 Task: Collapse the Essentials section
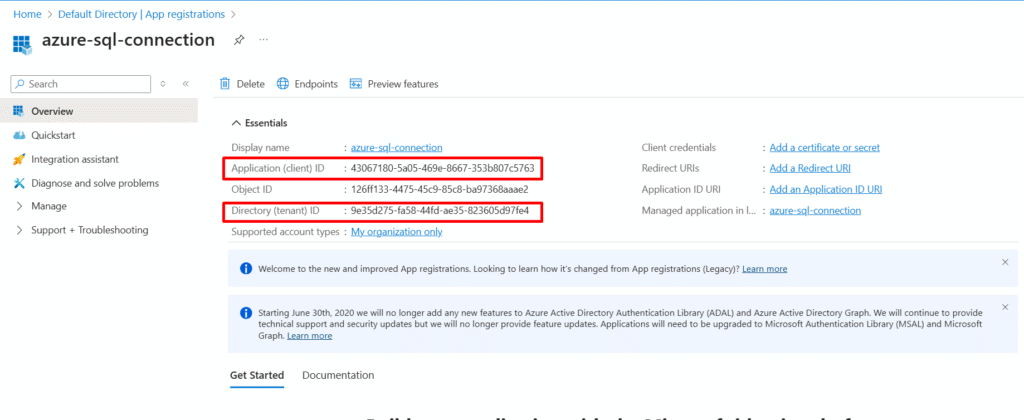(x=236, y=123)
